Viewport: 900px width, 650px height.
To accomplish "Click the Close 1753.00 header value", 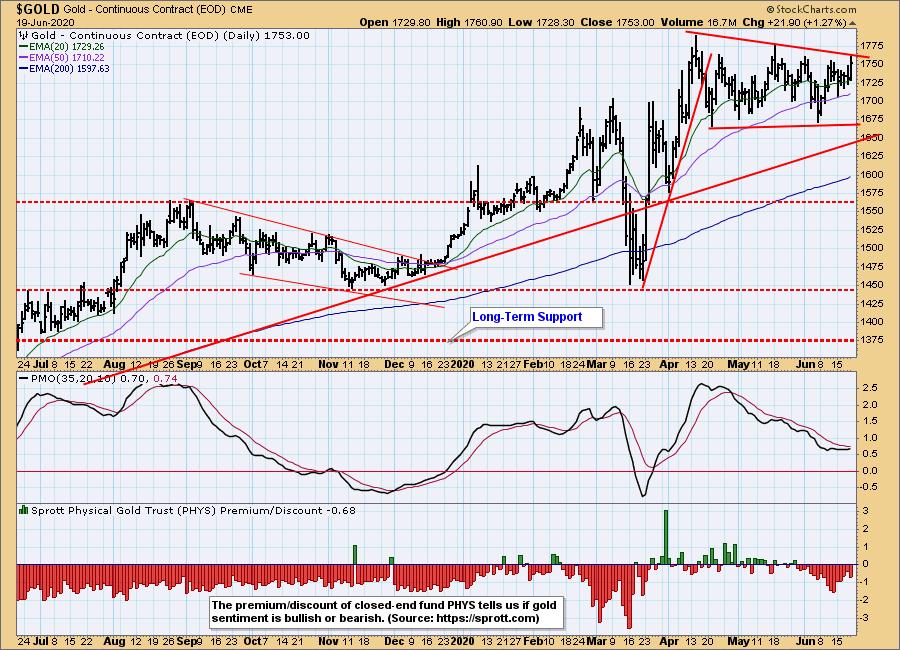I will point(617,22).
